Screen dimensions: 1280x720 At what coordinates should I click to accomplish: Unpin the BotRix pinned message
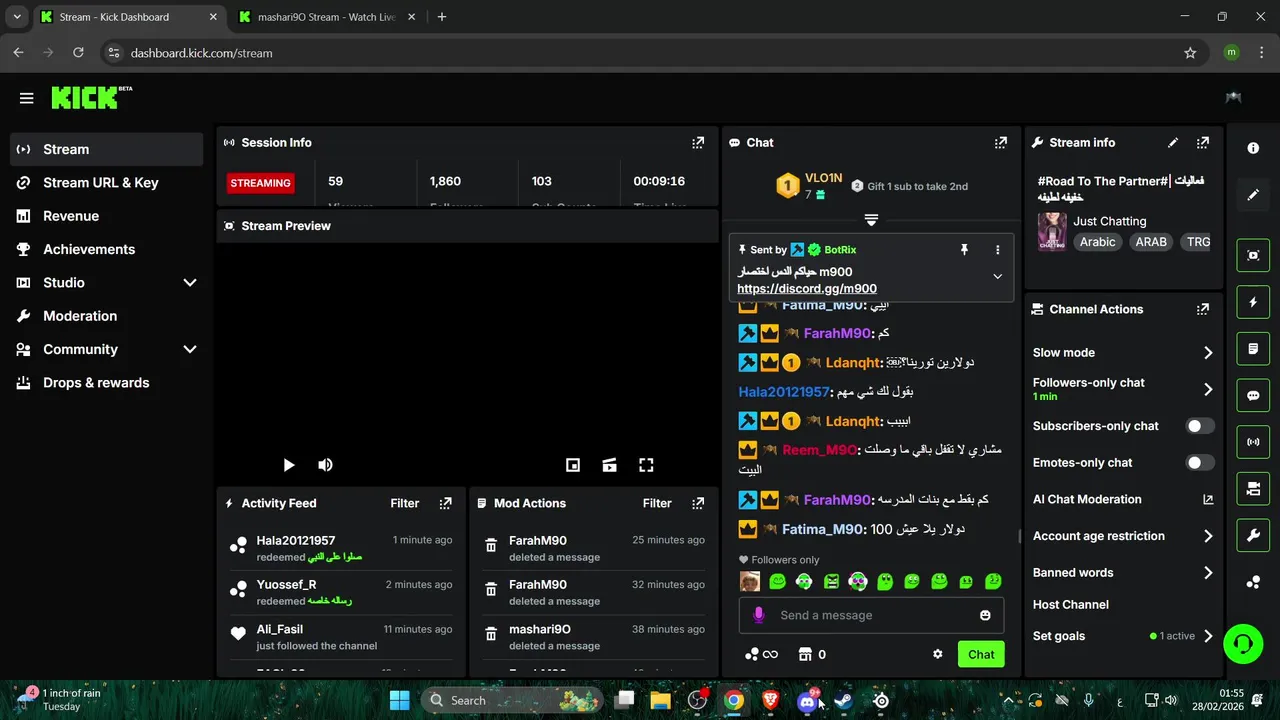click(964, 250)
